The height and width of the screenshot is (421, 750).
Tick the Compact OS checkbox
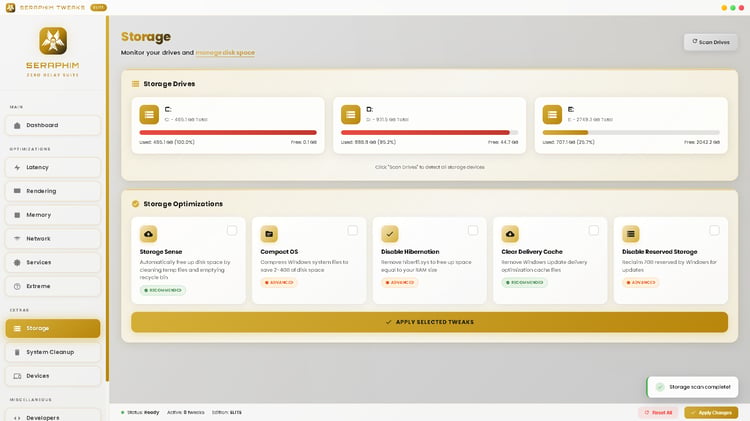coord(353,231)
